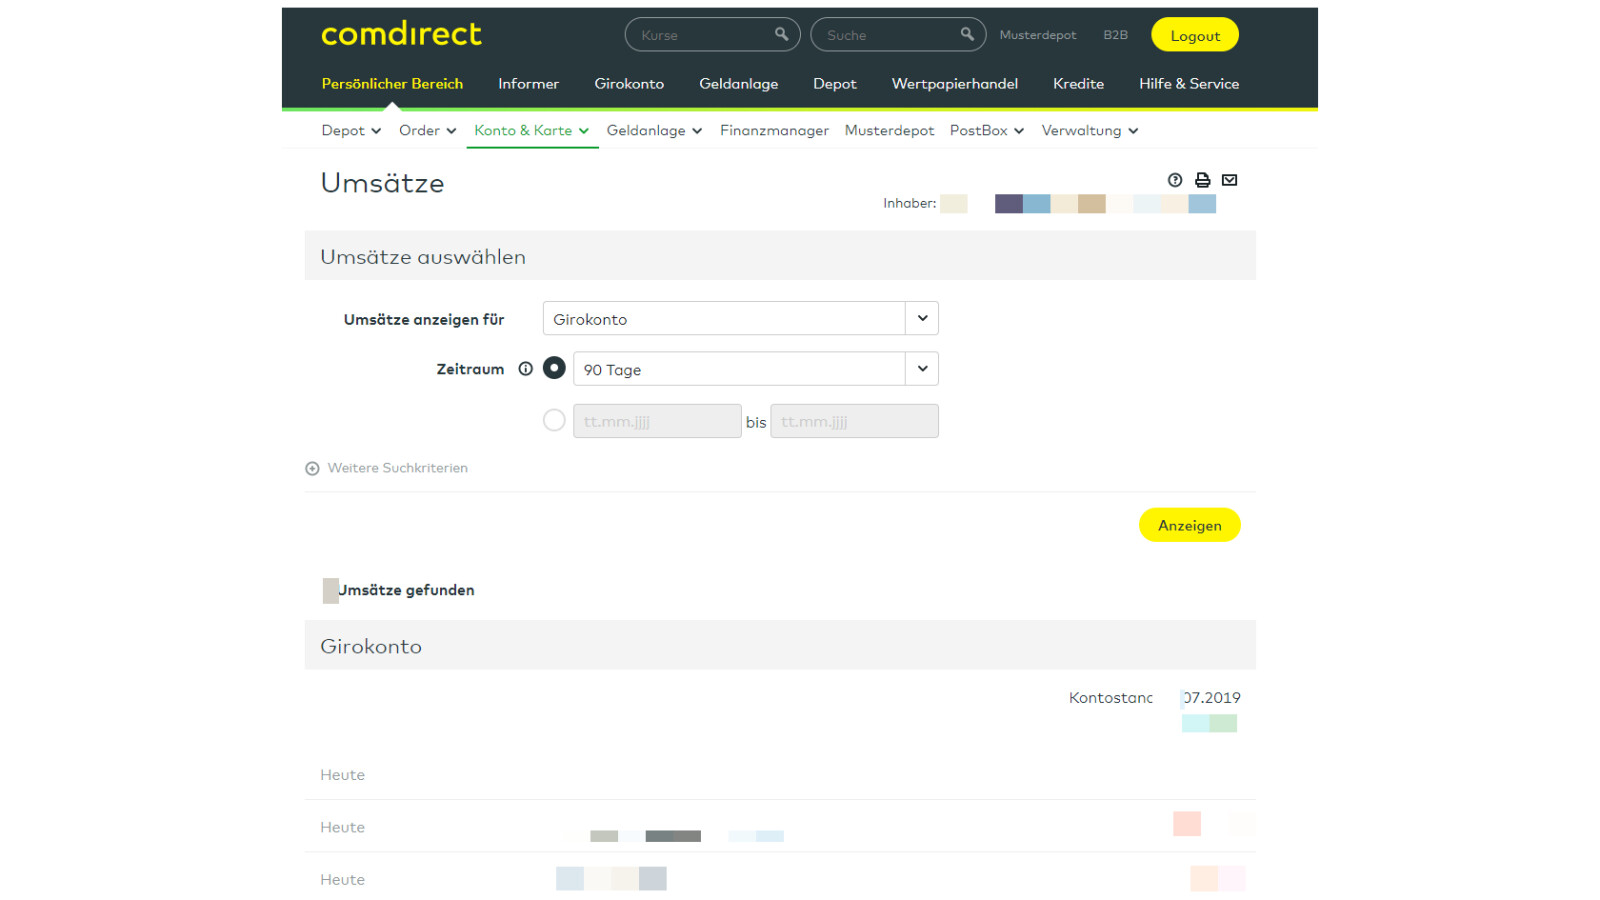Click the magnifier in the Suche field
This screenshot has height=900, width=1600.
tap(968, 34)
